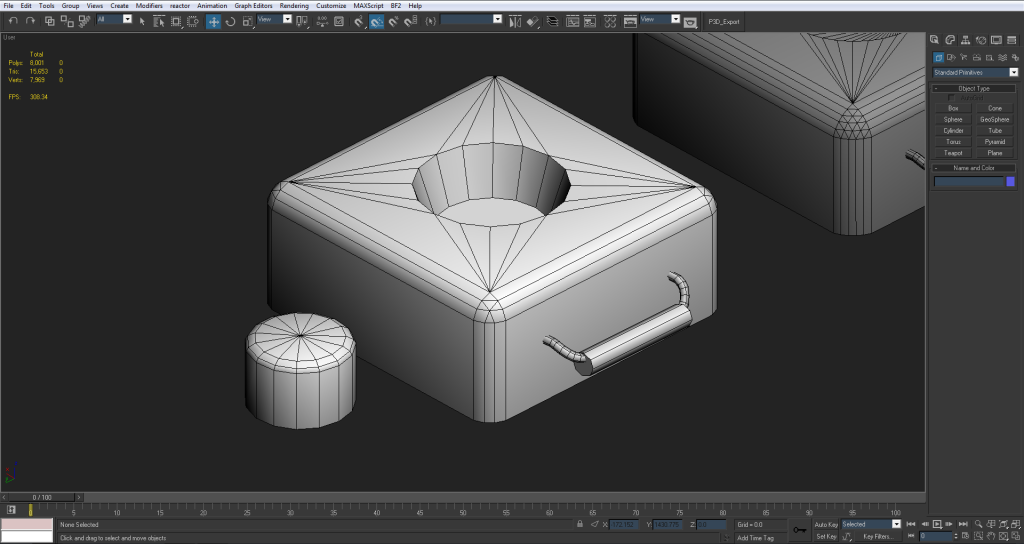
Task: Toggle the selection lock padlock
Action: 580,524
